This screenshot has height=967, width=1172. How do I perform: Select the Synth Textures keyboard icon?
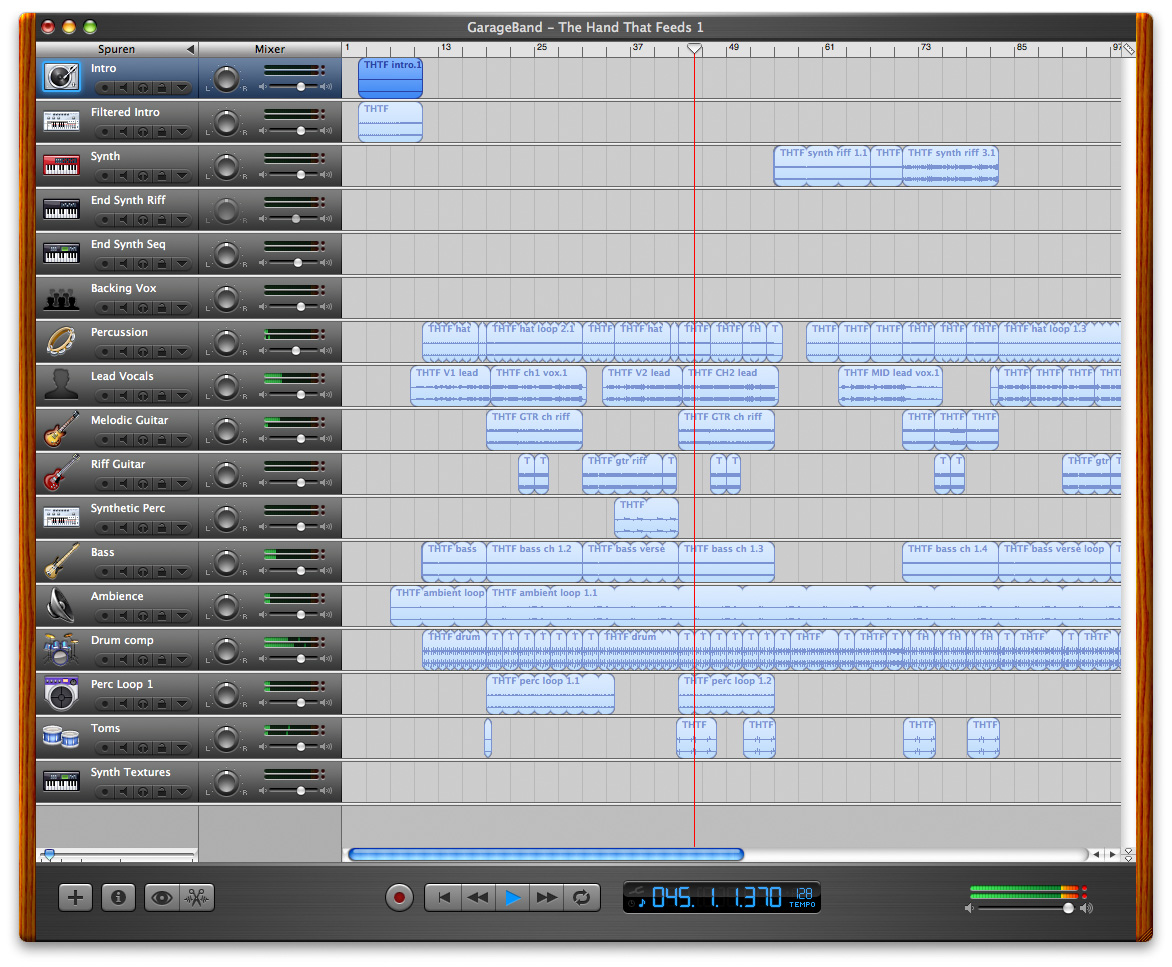(x=61, y=781)
